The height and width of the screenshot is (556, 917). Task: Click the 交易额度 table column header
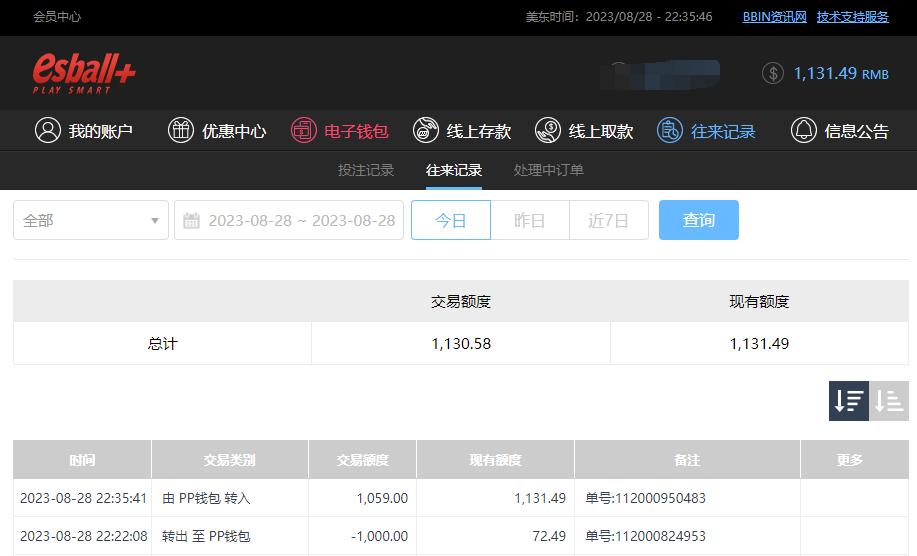tap(363, 460)
